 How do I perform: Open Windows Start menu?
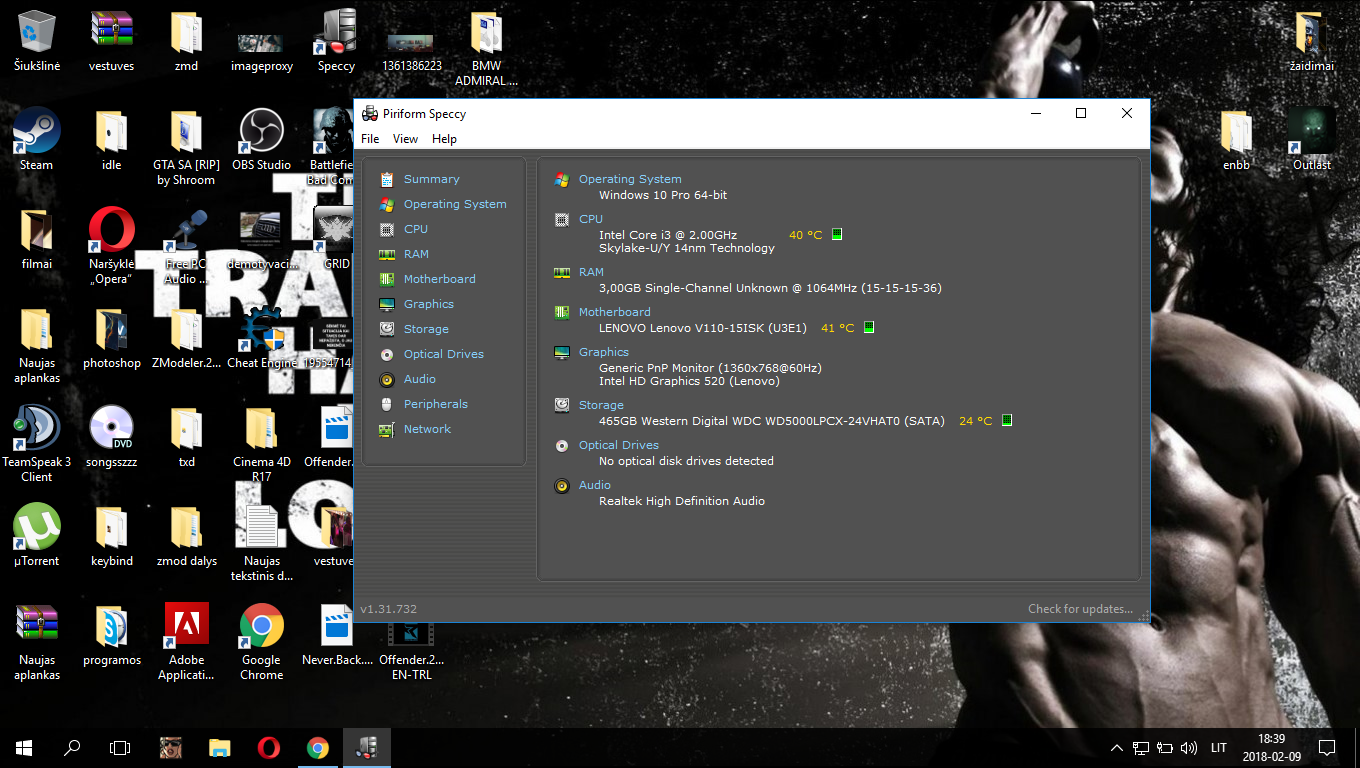24,748
